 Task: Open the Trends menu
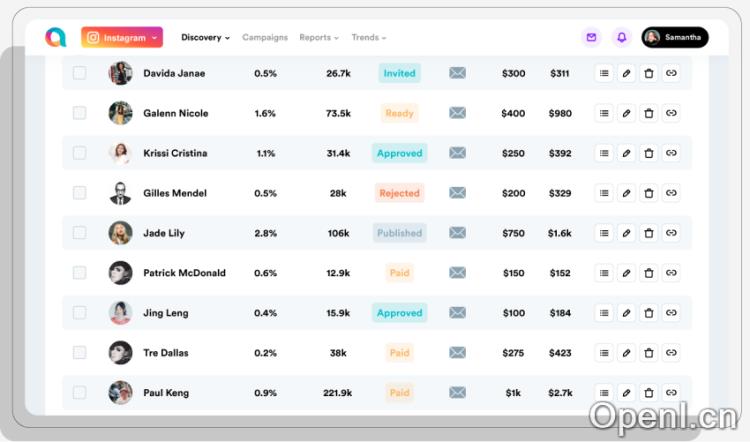[368, 37]
